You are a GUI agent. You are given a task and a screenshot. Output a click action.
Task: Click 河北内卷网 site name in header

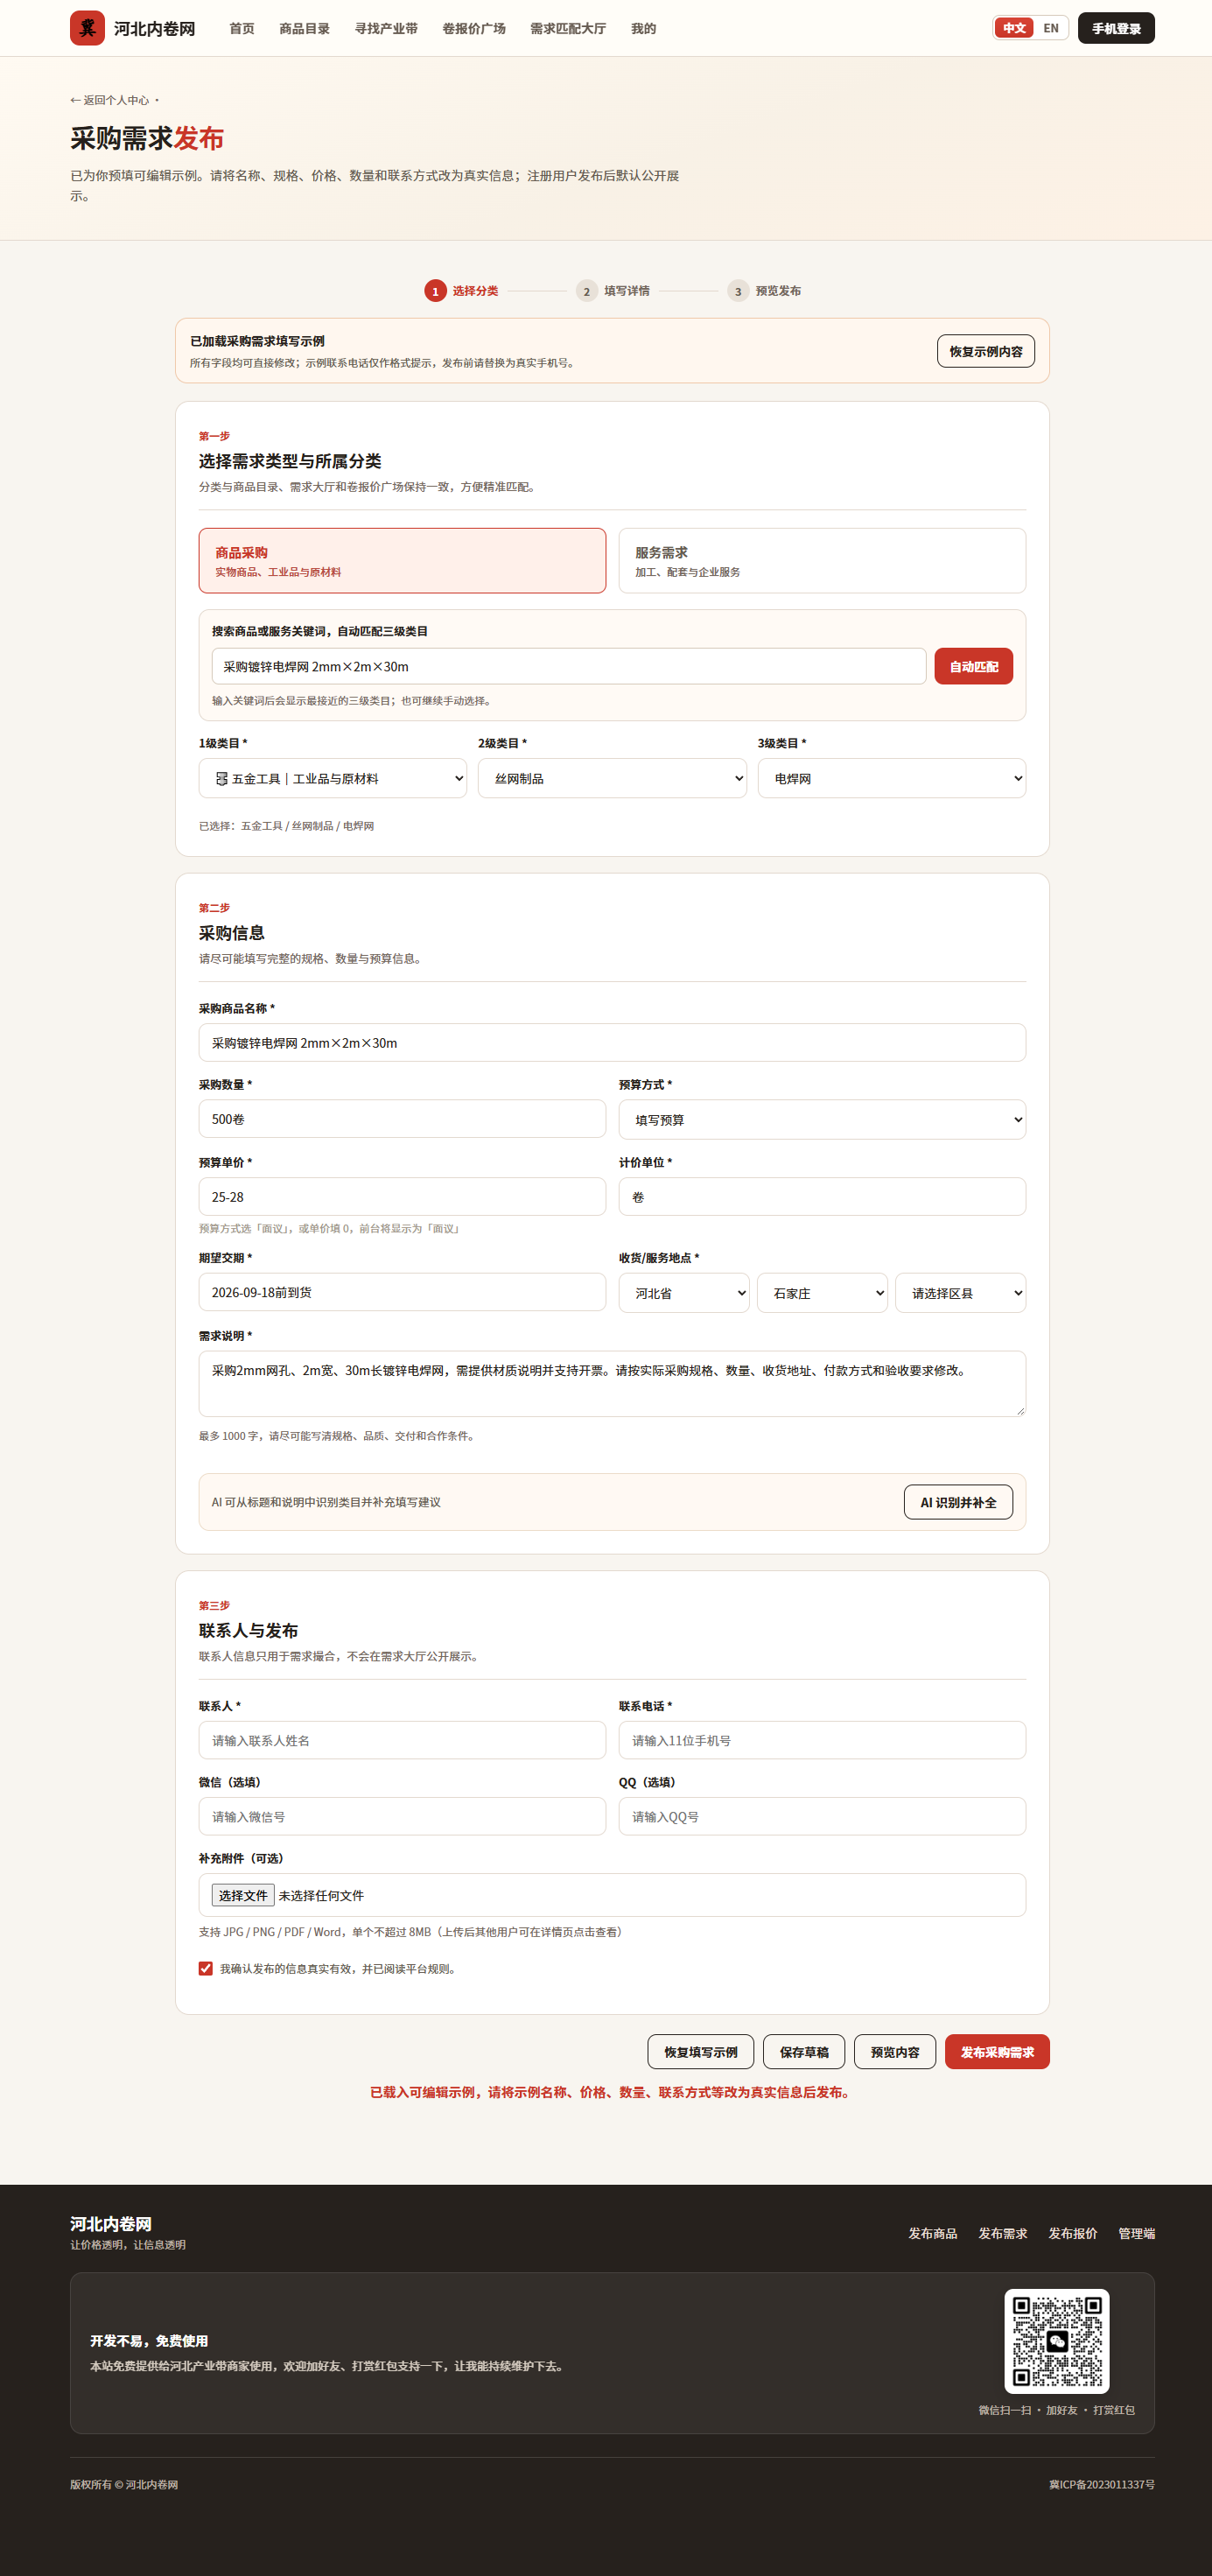pos(154,29)
